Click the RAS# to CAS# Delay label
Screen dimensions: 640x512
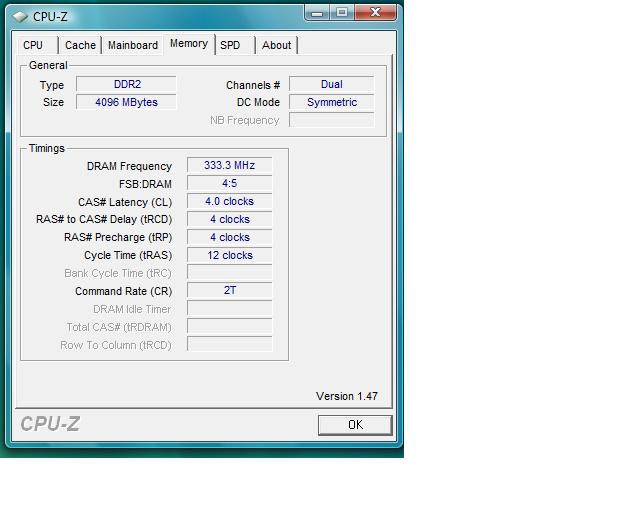click(x=104, y=220)
